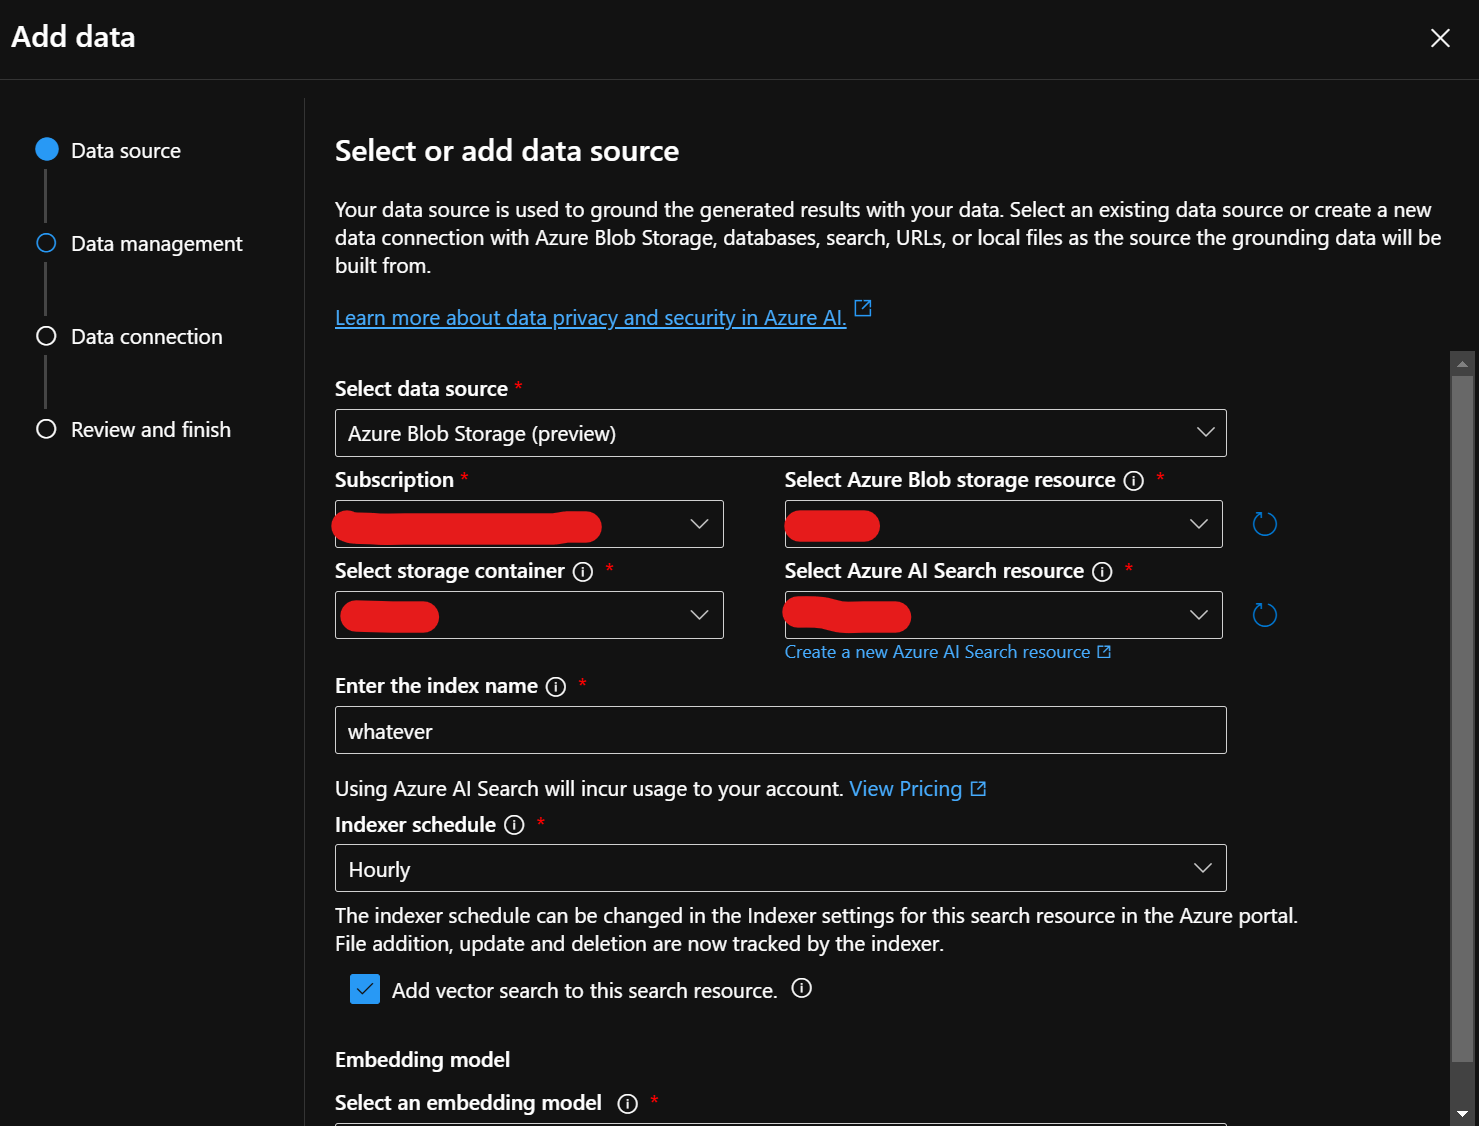Image resolution: width=1479 pixels, height=1126 pixels.
Task: Click info icon beside Enter the index name
Action: point(556,687)
